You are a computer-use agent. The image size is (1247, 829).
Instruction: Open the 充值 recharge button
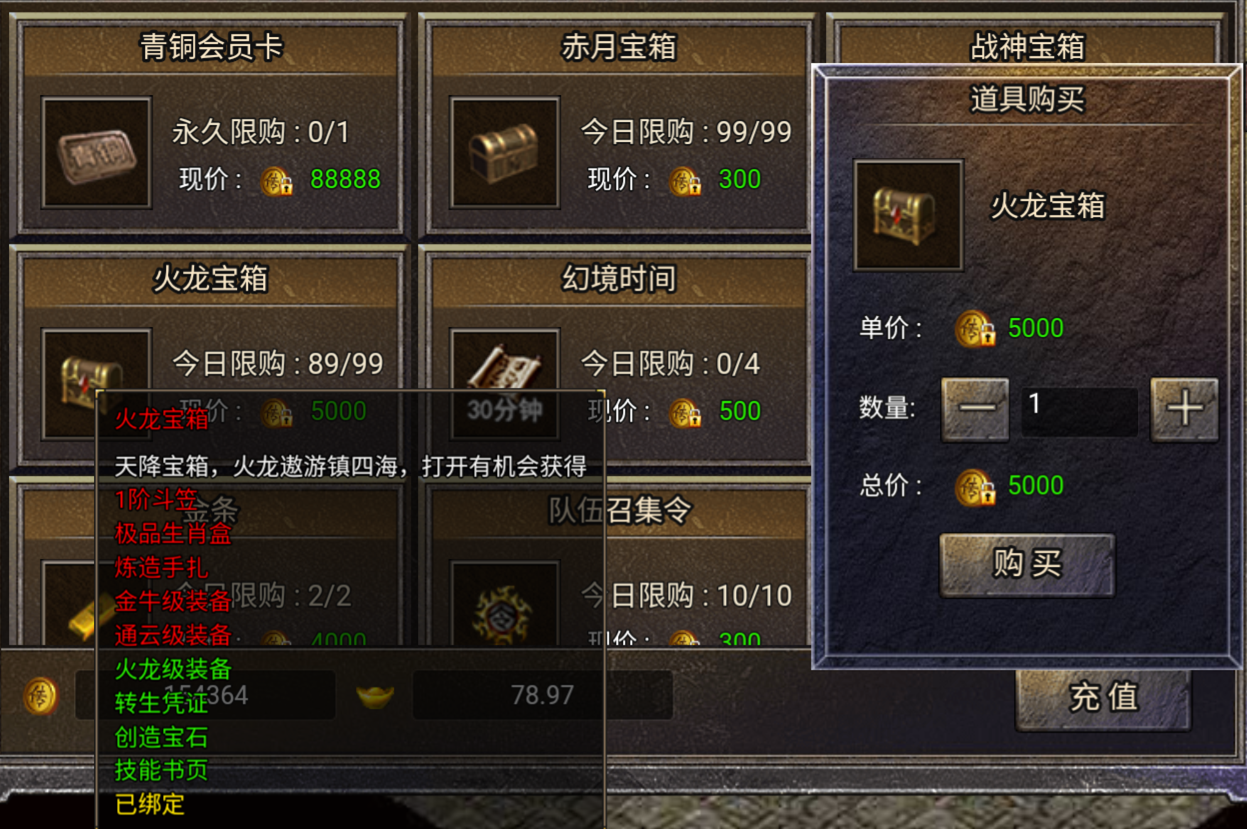click(1103, 697)
